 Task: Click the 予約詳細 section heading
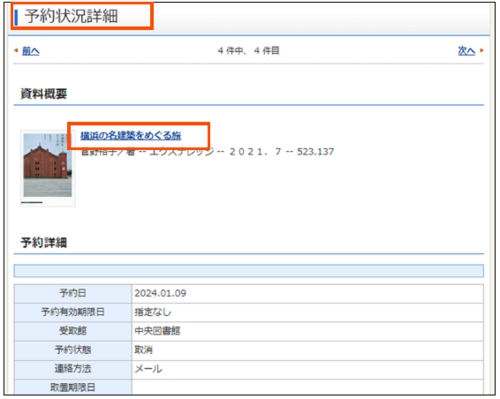[x=44, y=242]
